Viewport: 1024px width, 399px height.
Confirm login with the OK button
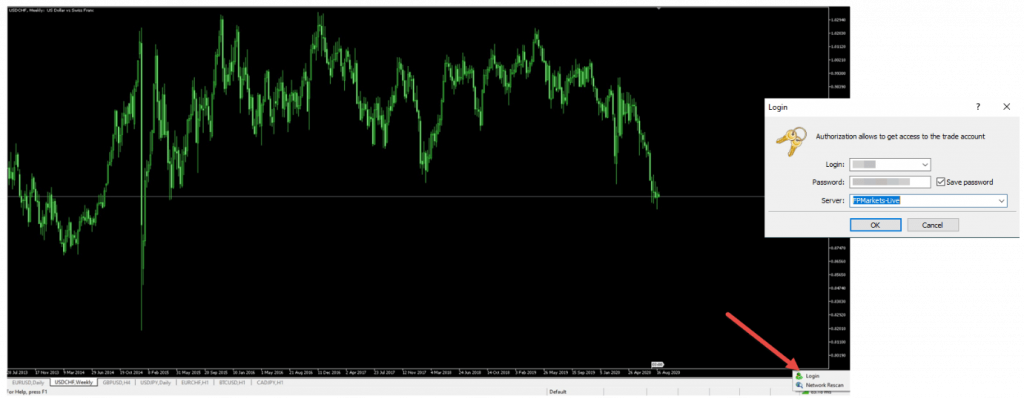pos(876,225)
